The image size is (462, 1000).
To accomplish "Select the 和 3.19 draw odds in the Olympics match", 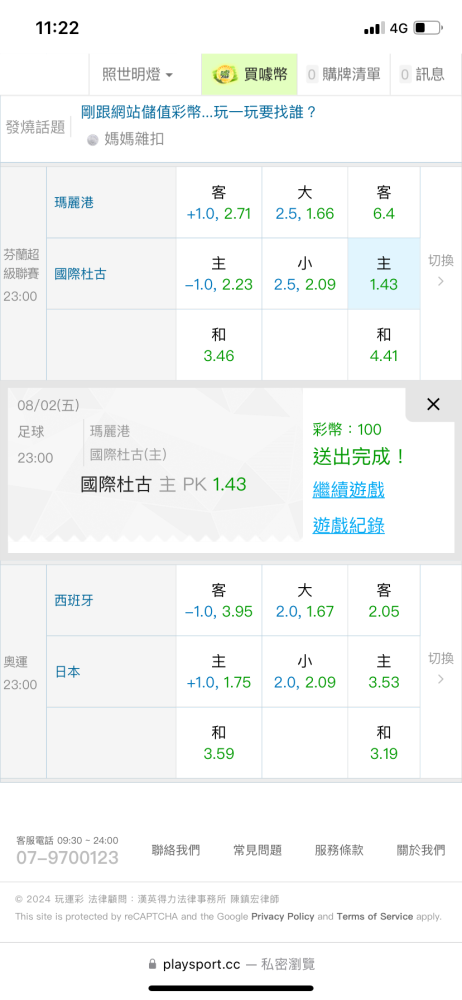I will point(384,743).
